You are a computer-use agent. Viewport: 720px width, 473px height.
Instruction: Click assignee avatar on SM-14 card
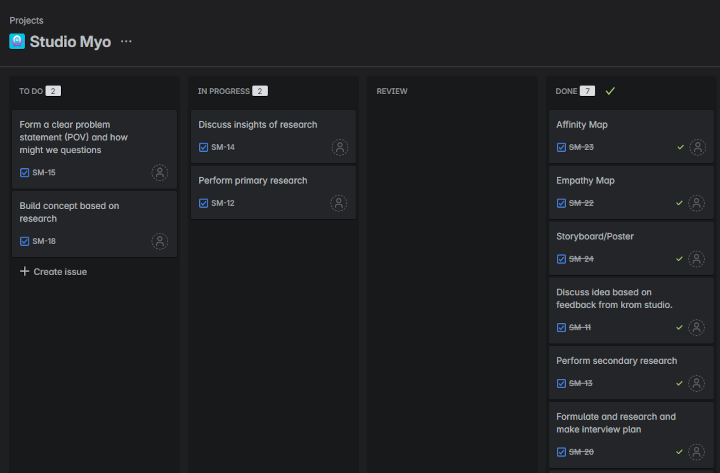point(340,147)
